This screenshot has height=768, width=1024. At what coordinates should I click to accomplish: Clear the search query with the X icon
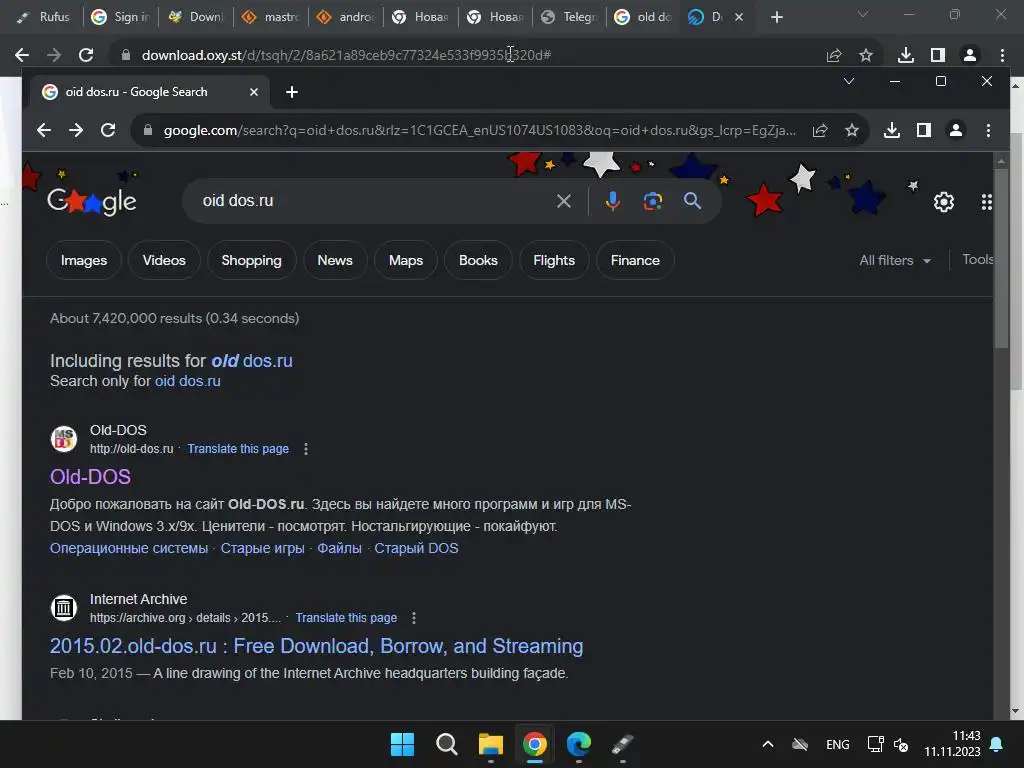point(564,200)
